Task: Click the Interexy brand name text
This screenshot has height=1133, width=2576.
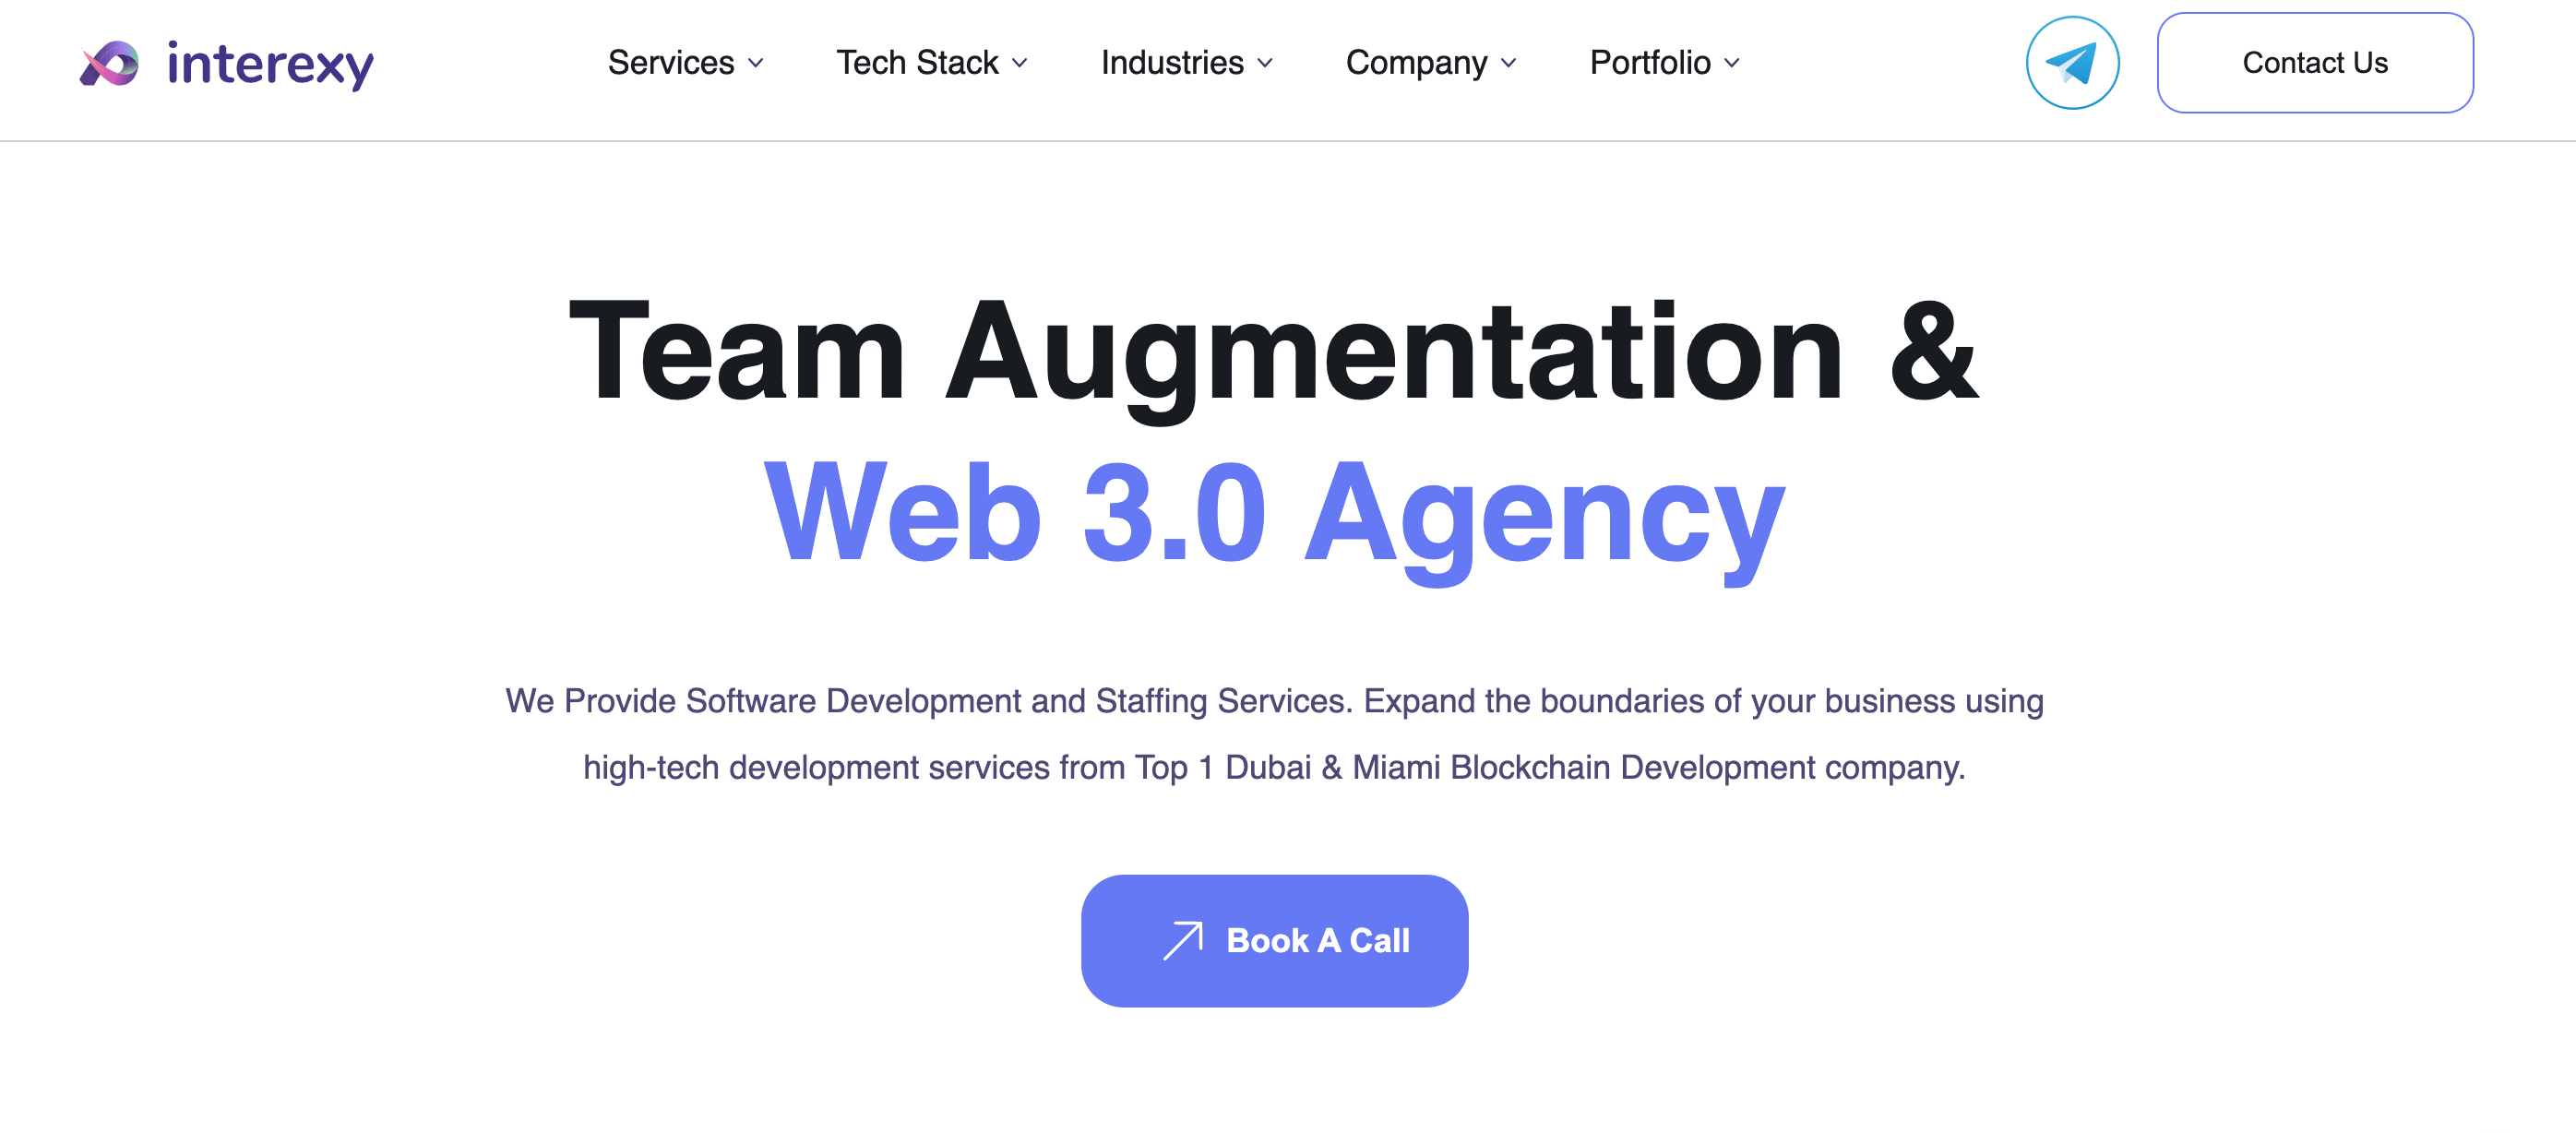Action: [x=271, y=63]
